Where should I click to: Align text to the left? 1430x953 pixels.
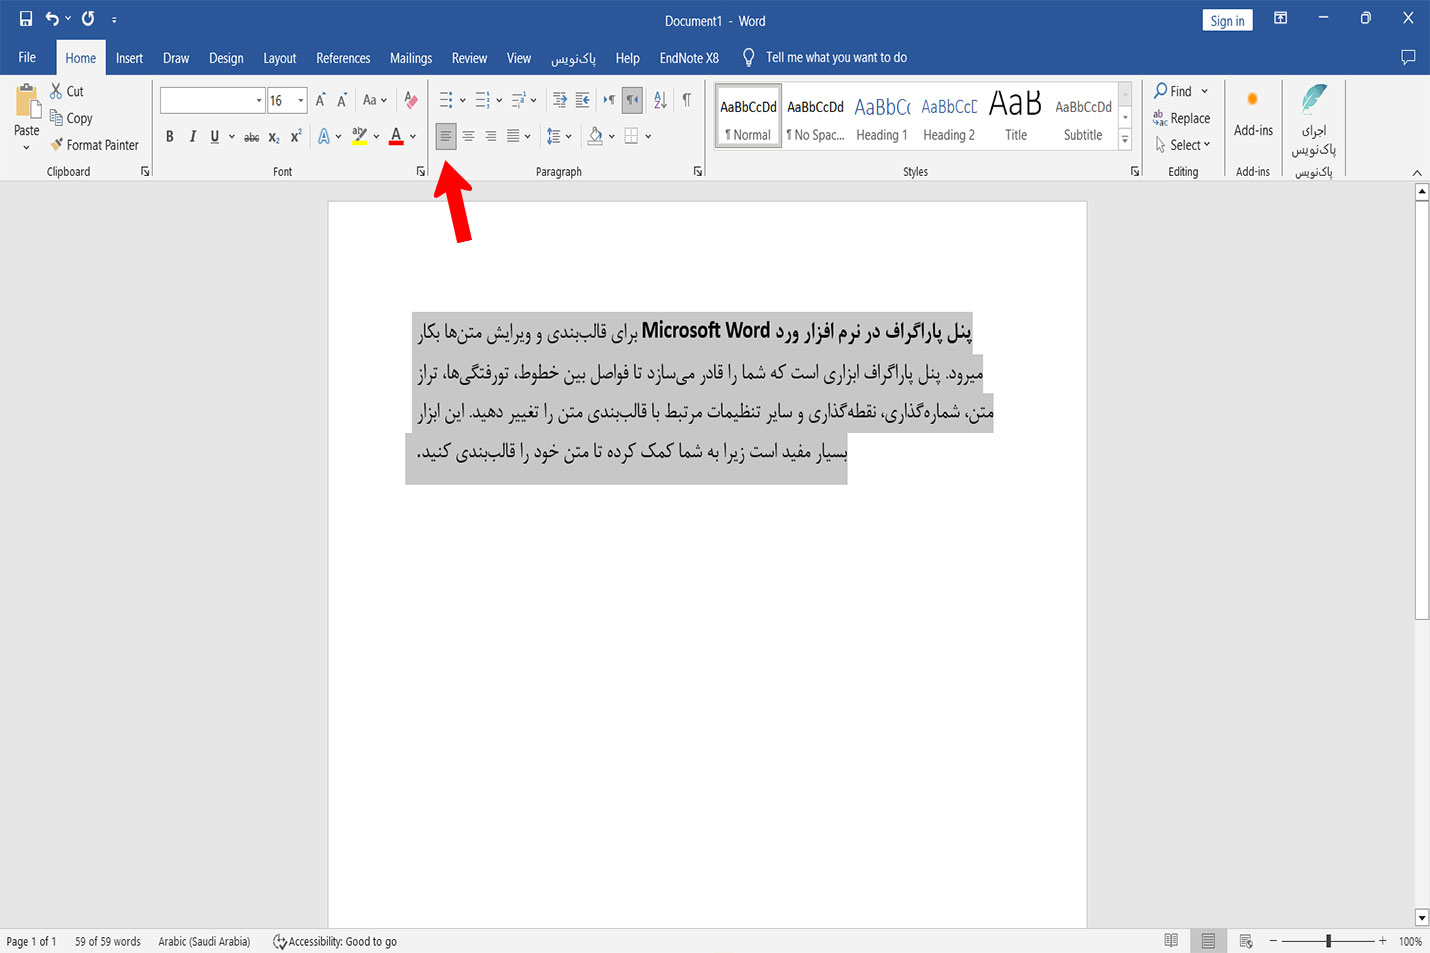[x=446, y=136]
